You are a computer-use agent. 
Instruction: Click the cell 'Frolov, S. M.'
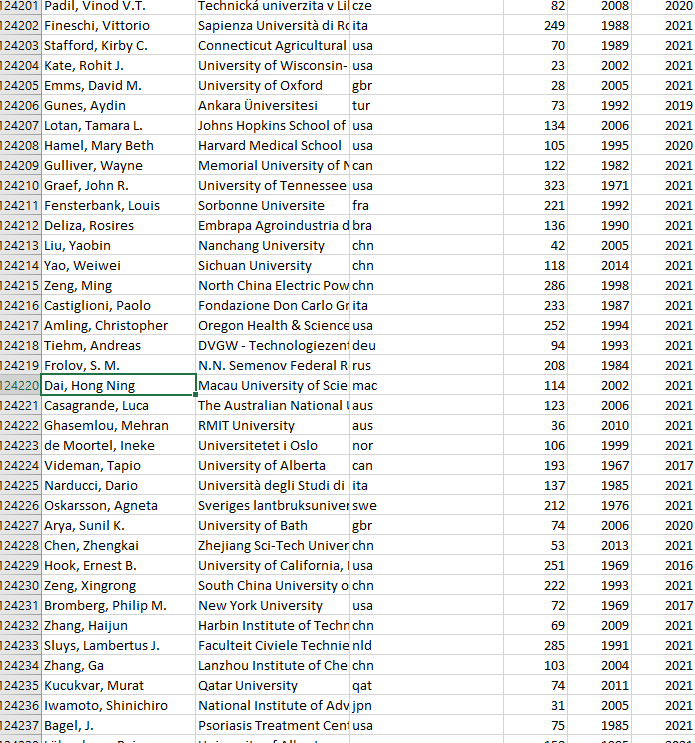tap(118, 365)
